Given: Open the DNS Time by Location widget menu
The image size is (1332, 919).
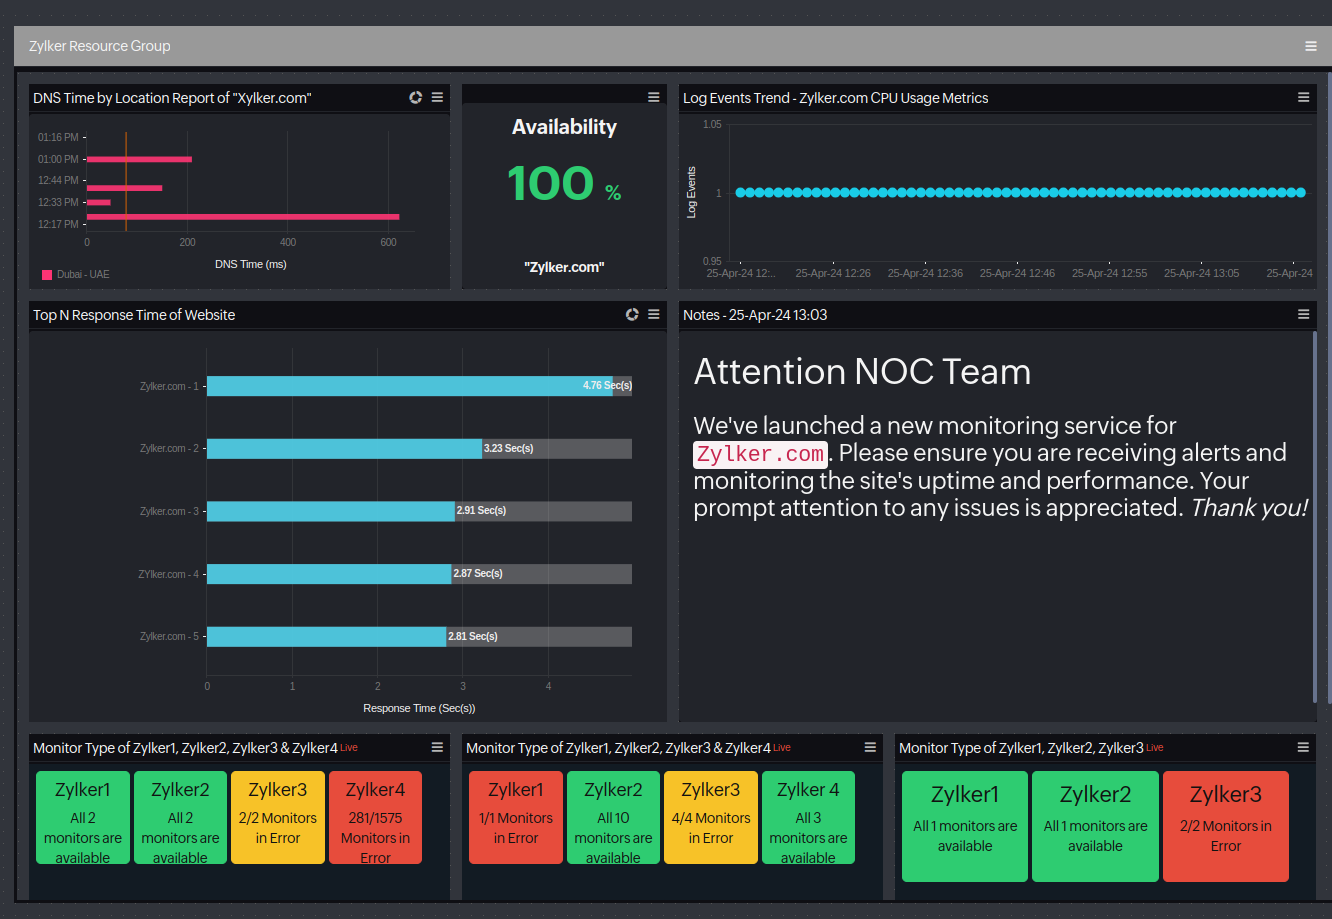Looking at the screenshot, I should click(437, 97).
